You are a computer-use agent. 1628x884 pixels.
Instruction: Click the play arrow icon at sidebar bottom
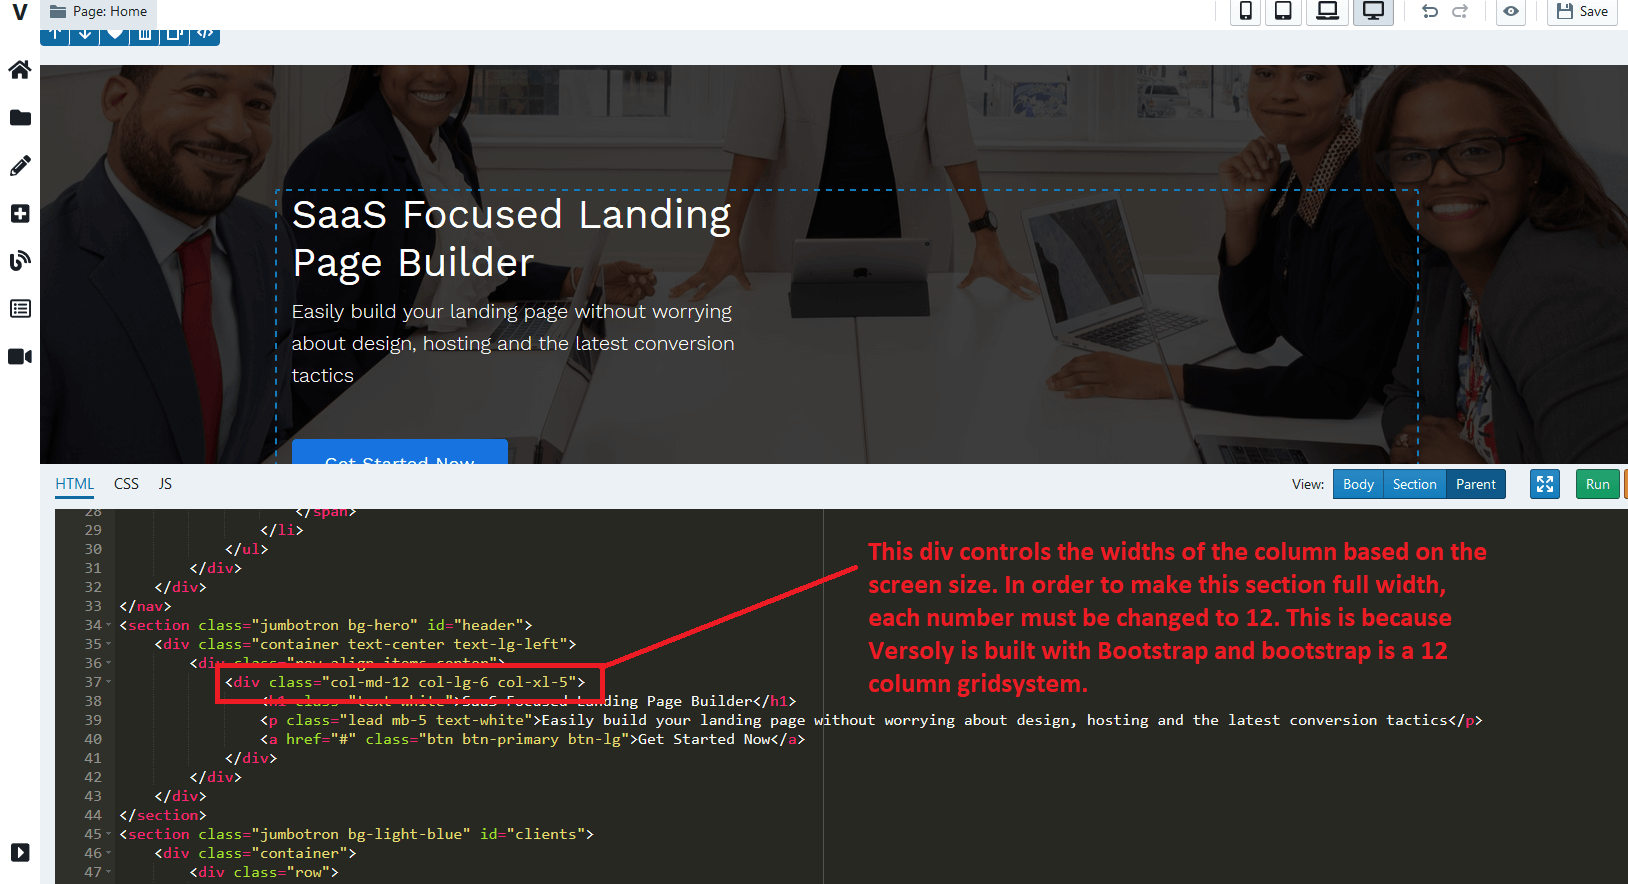point(20,852)
